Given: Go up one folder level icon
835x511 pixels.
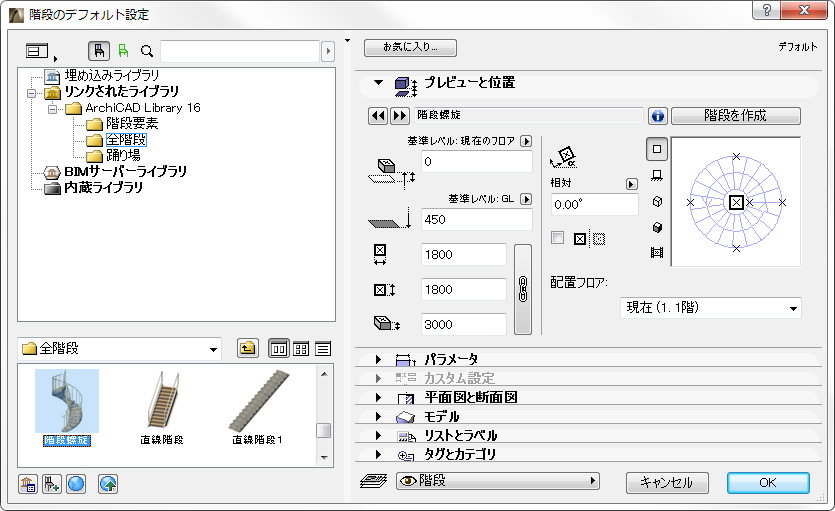Looking at the screenshot, I should [x=248, y=349].
